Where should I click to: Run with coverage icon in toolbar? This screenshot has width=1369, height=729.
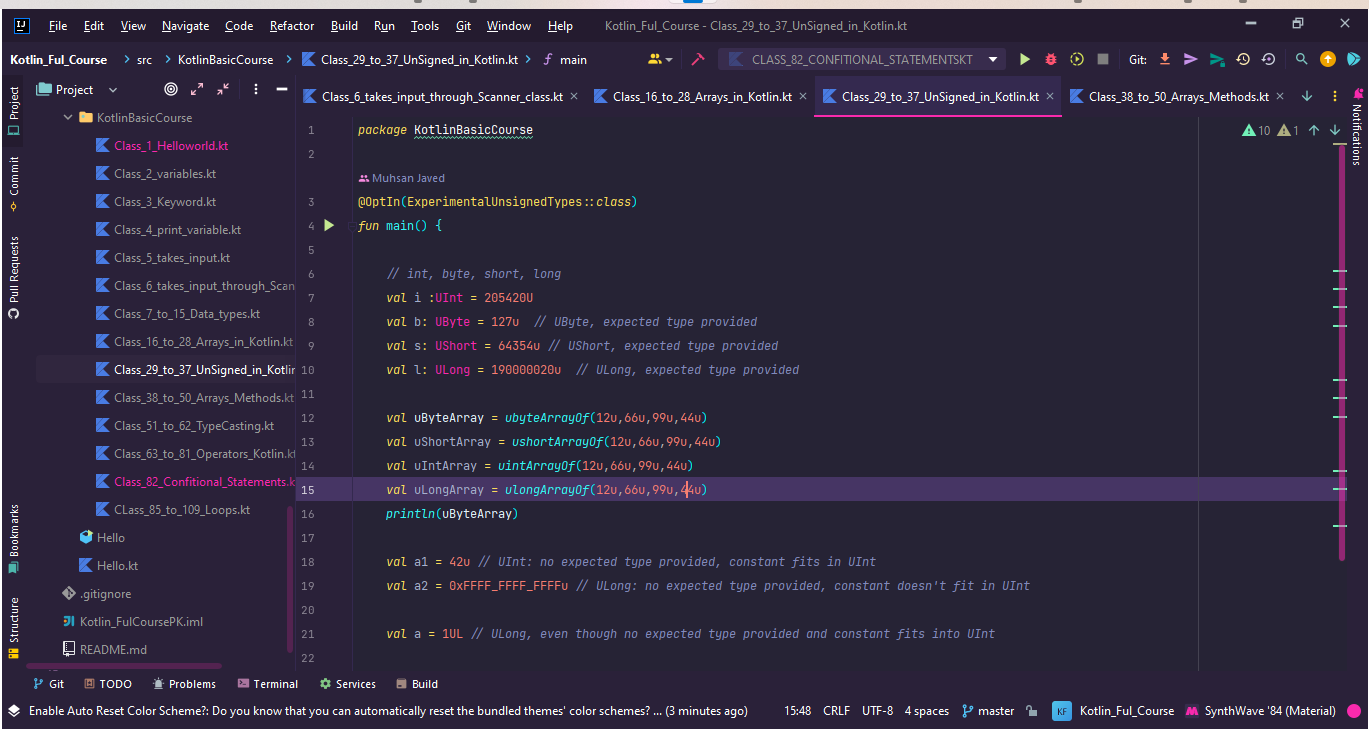coord(1077,60)
